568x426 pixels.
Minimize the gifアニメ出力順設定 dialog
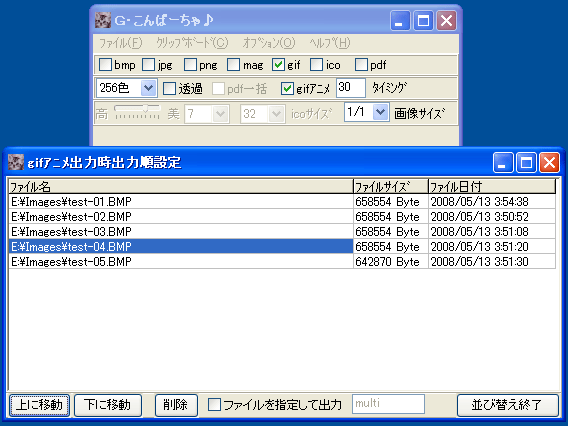click(503, 162)
